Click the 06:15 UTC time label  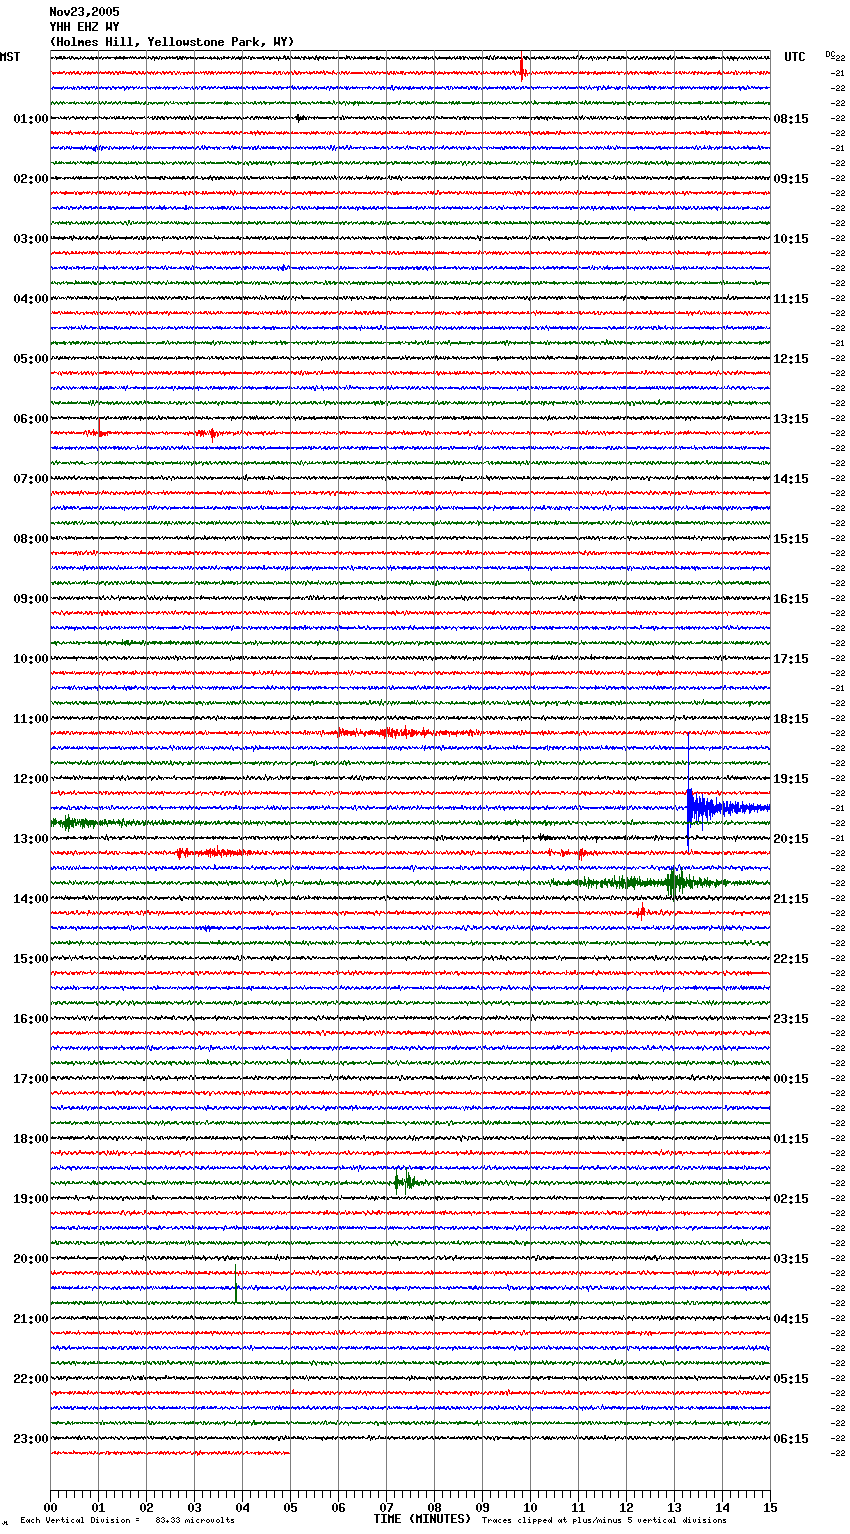pos(791,1439)
